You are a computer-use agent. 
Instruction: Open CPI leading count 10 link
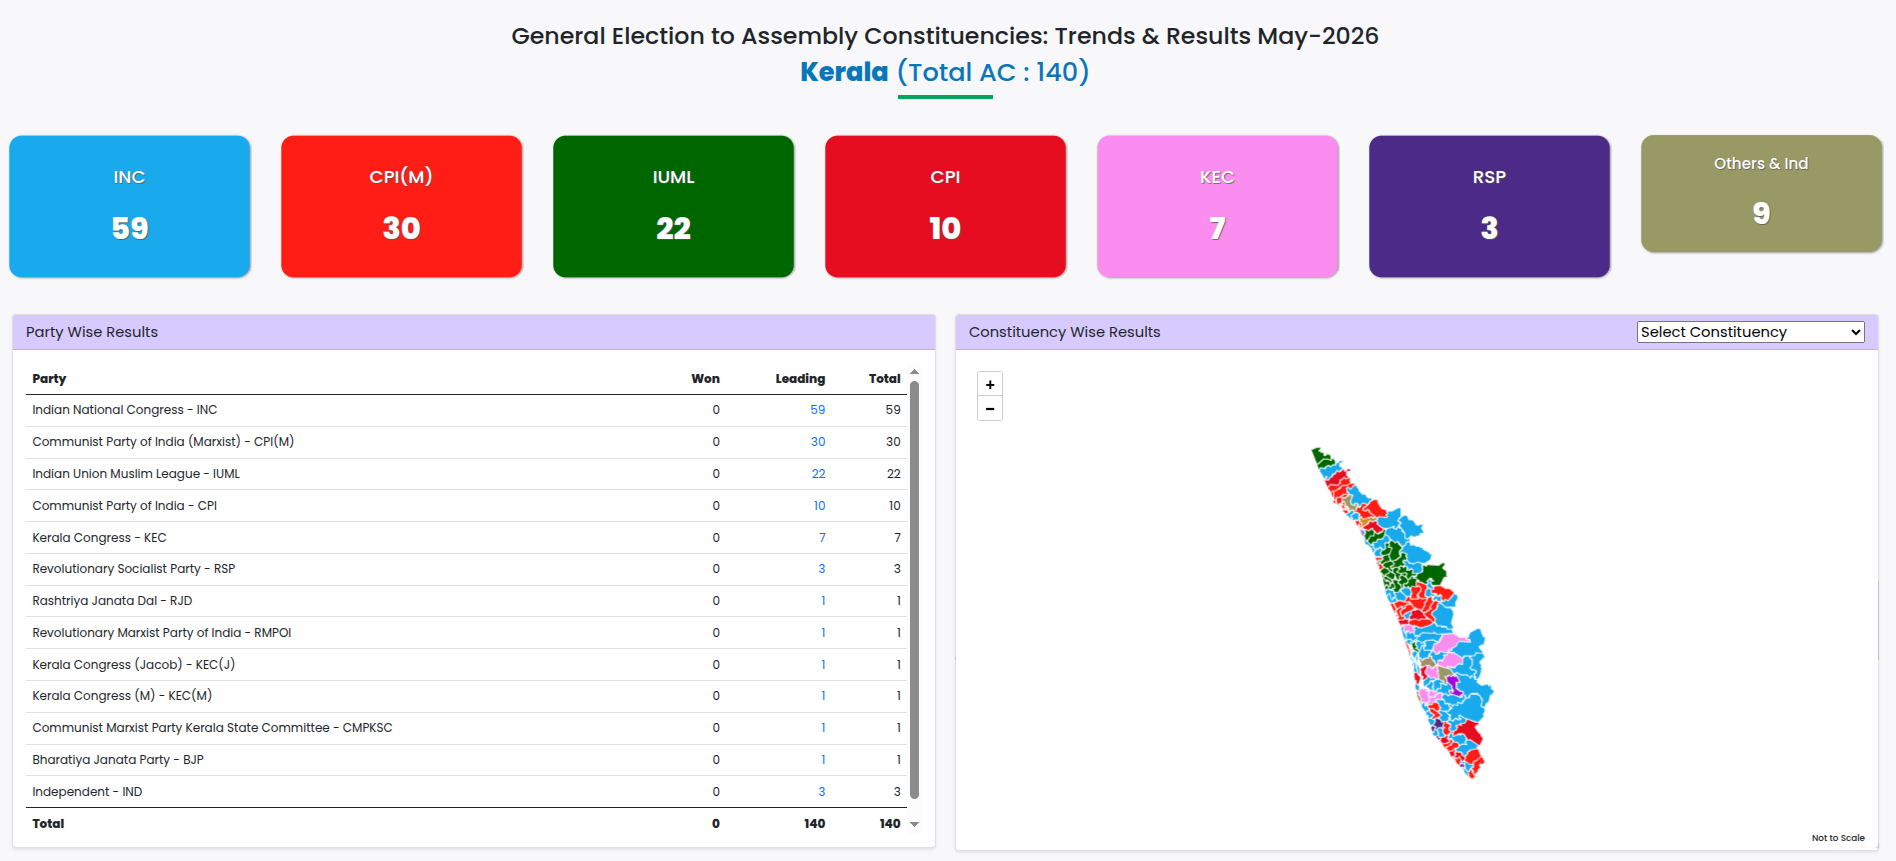click(x=819, y=506)
